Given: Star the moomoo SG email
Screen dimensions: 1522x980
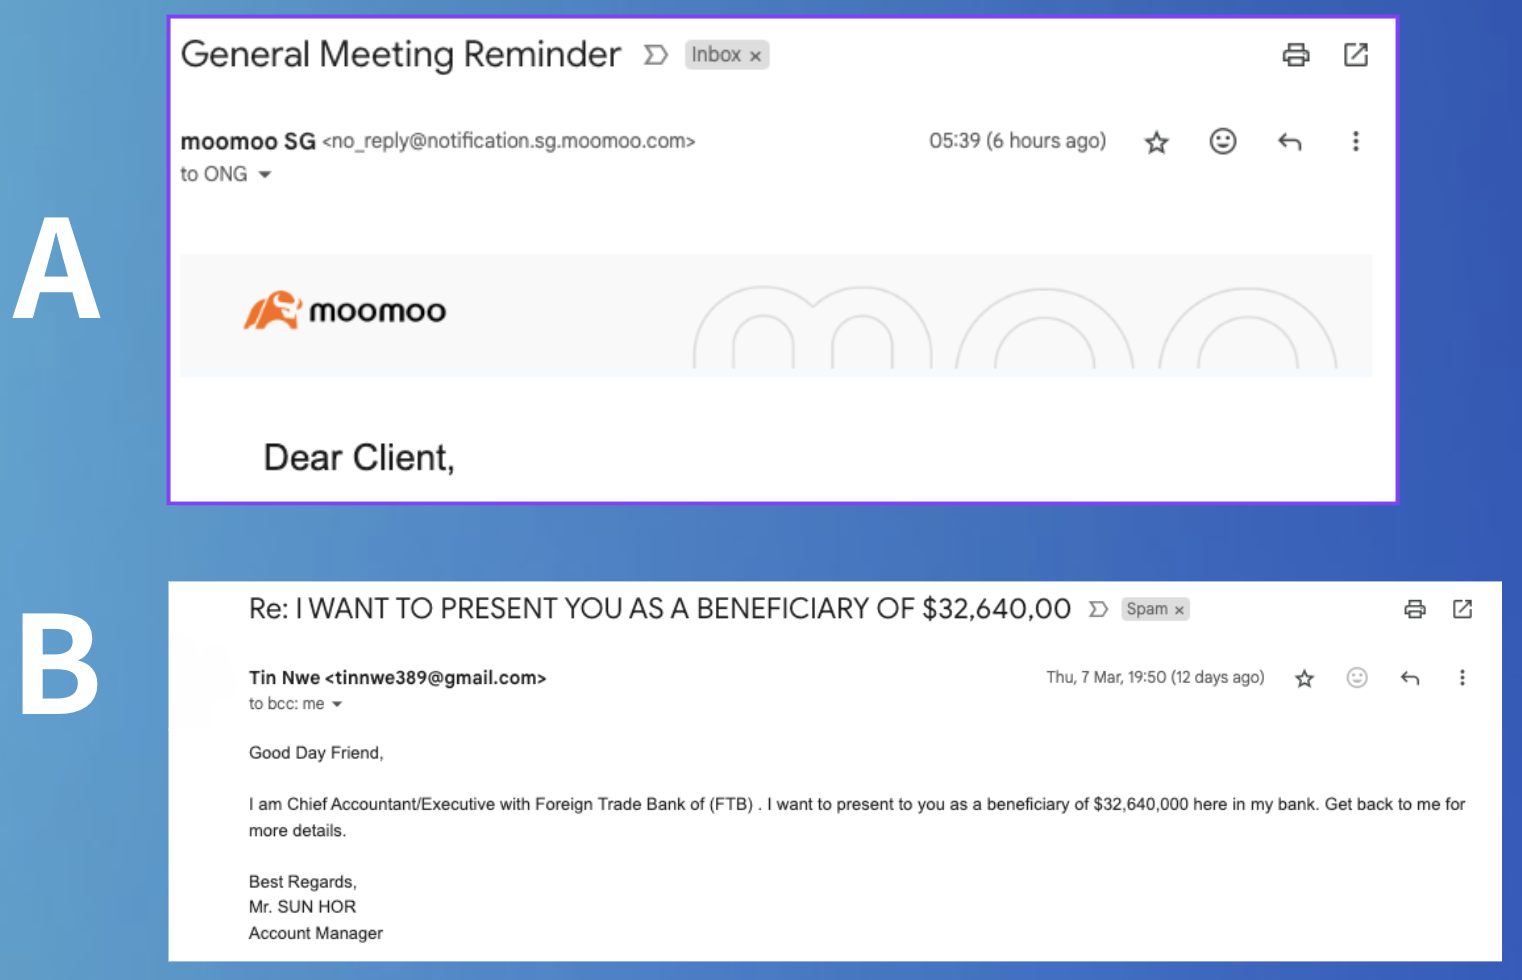Looking at the screenshot, I should point(1157,142).
